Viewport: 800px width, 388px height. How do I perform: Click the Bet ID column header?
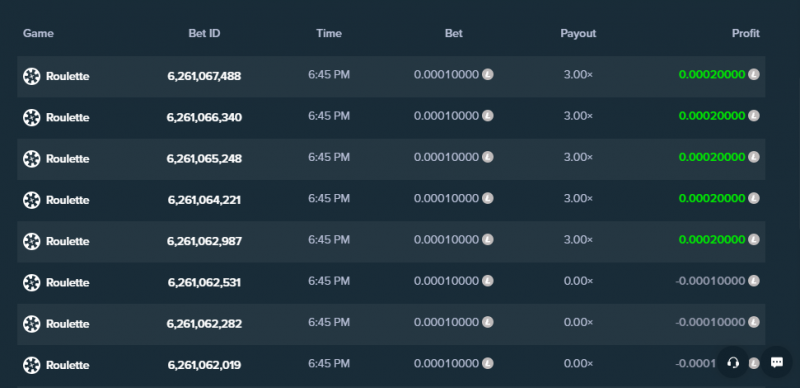click(x=204, y=33)
